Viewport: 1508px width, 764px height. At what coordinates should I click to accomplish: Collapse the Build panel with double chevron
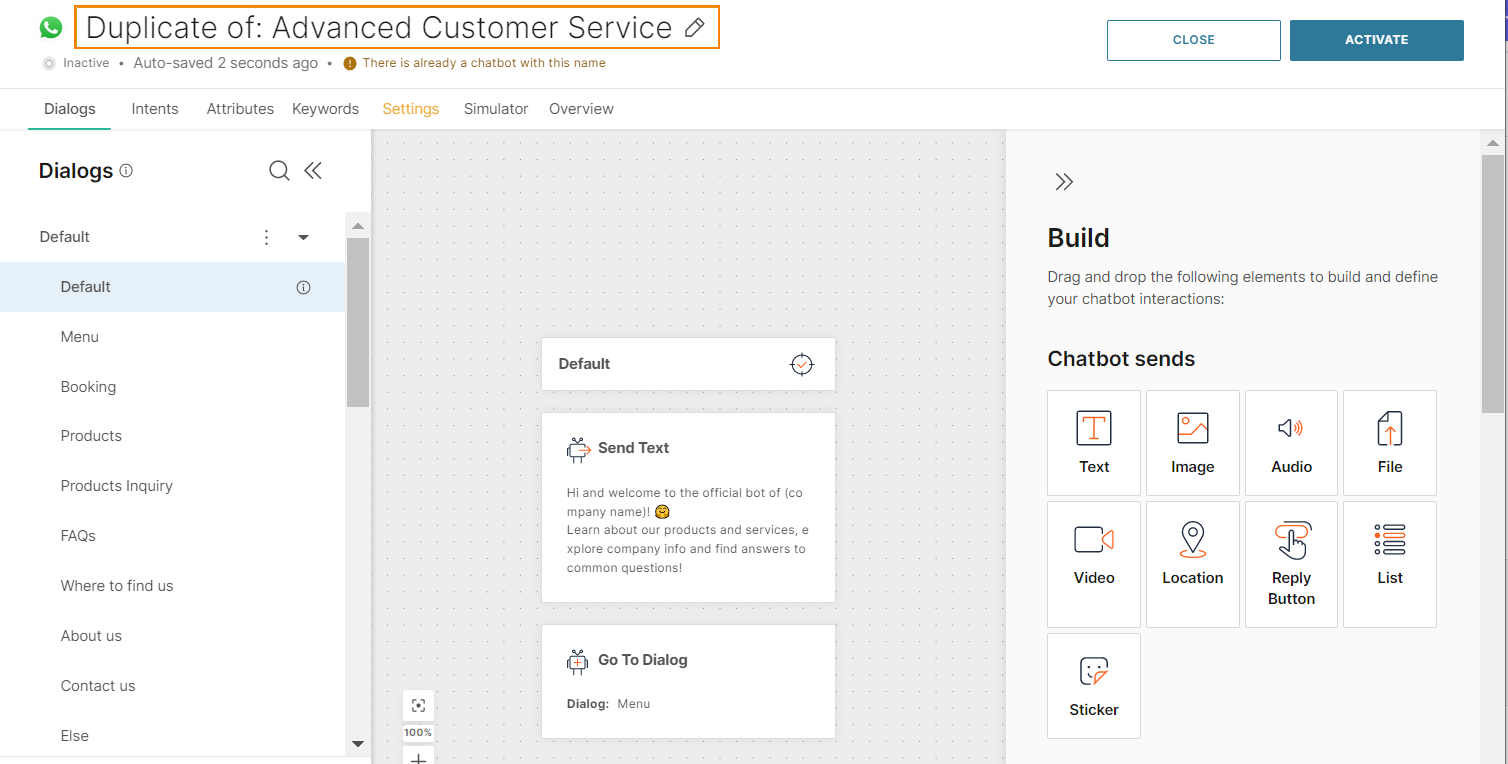[x=1063, y=181]
